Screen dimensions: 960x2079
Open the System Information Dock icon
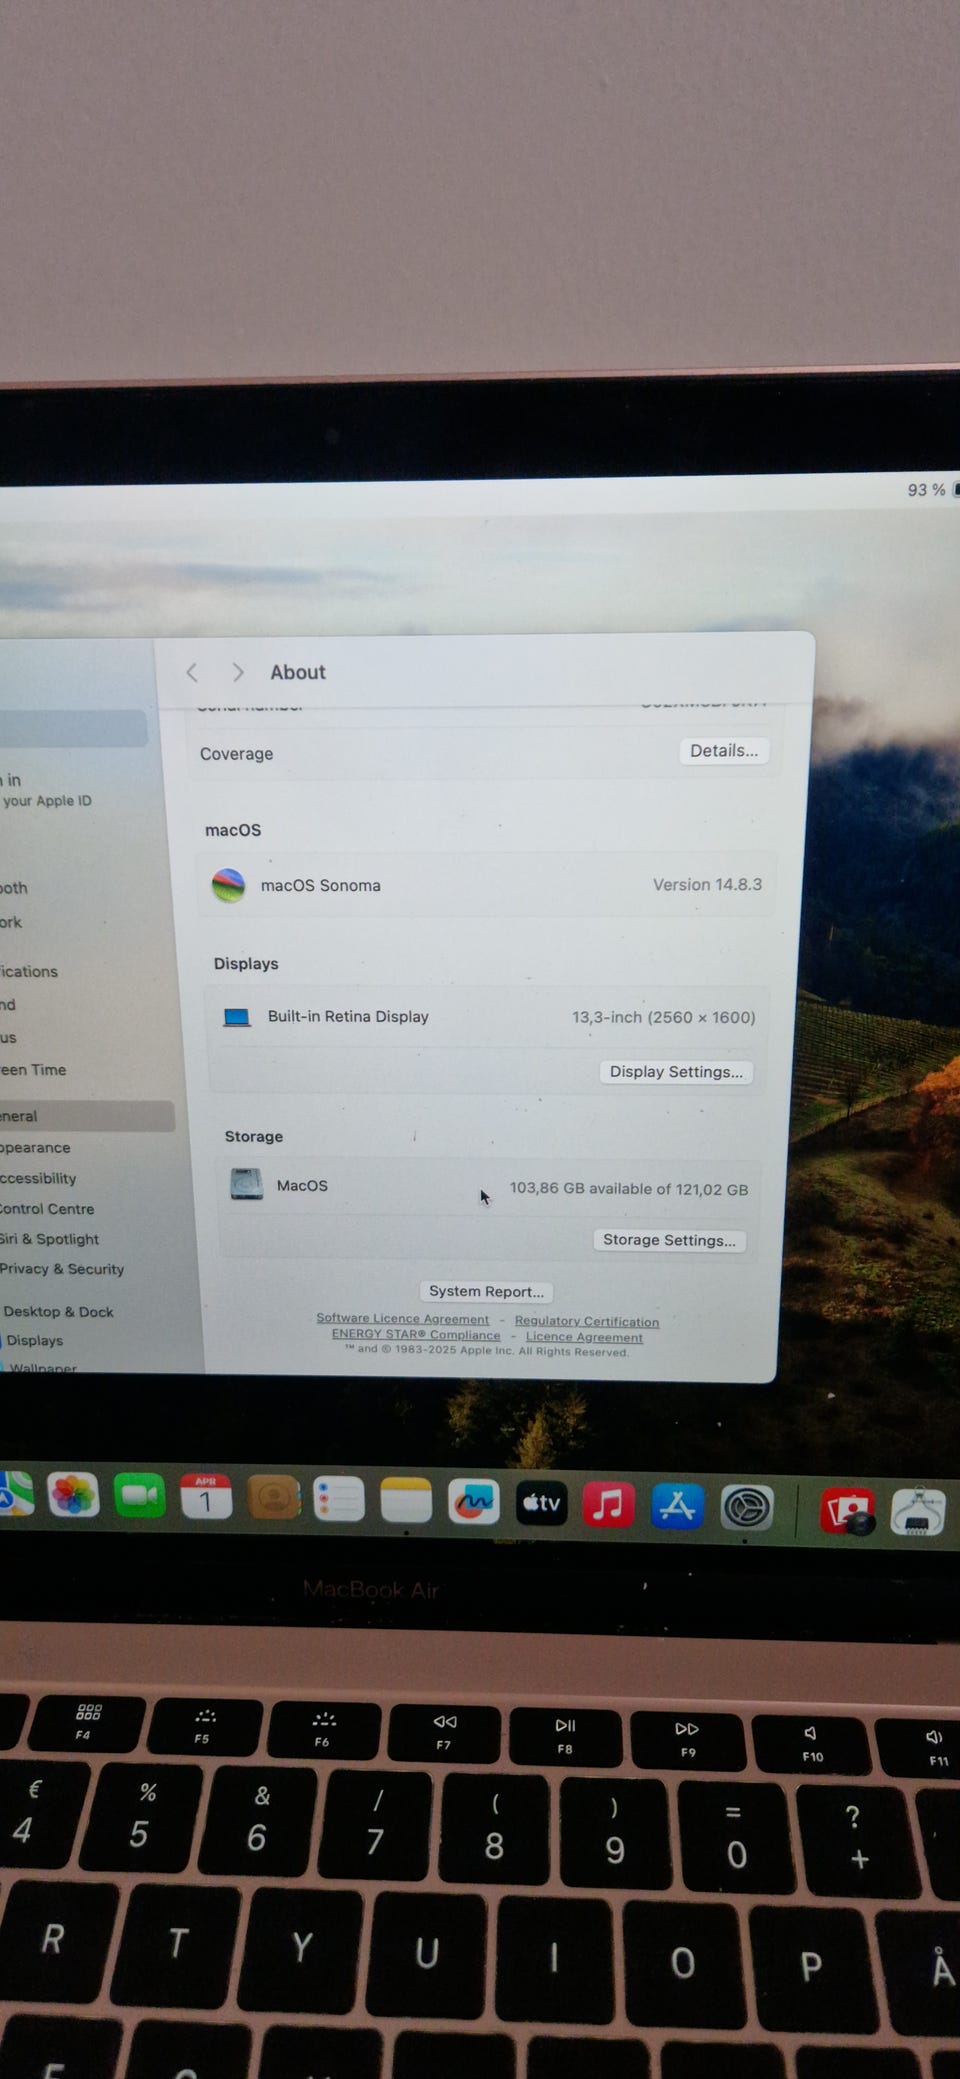(918, 1511)
